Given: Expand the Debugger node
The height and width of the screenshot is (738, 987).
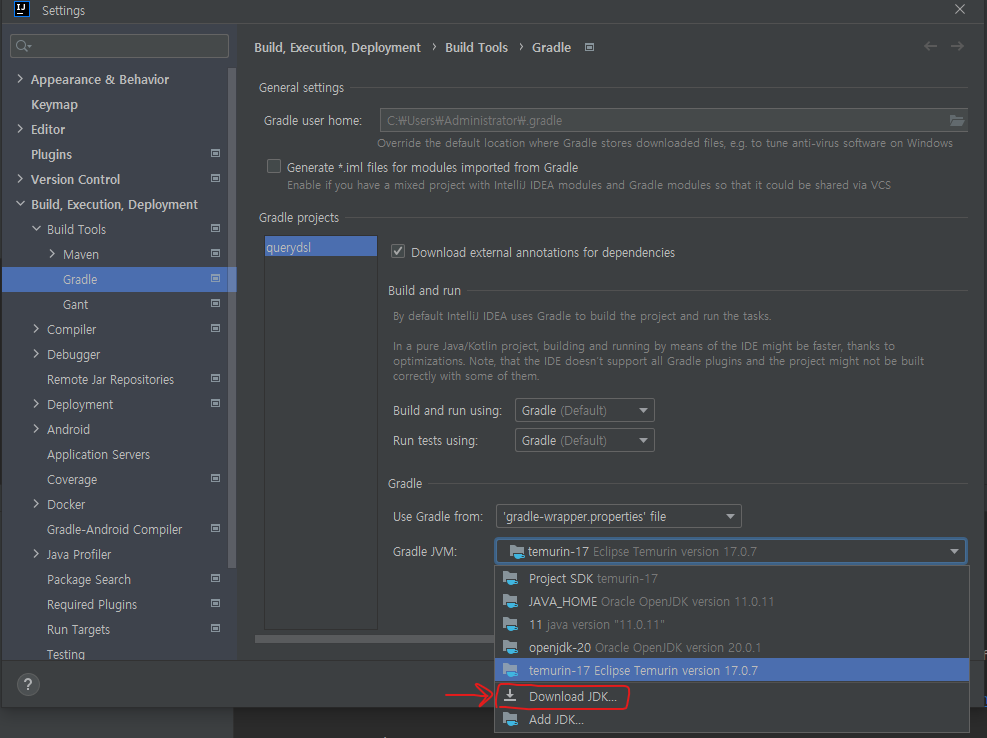Looking at the screenshot, I should coord(36,353).
